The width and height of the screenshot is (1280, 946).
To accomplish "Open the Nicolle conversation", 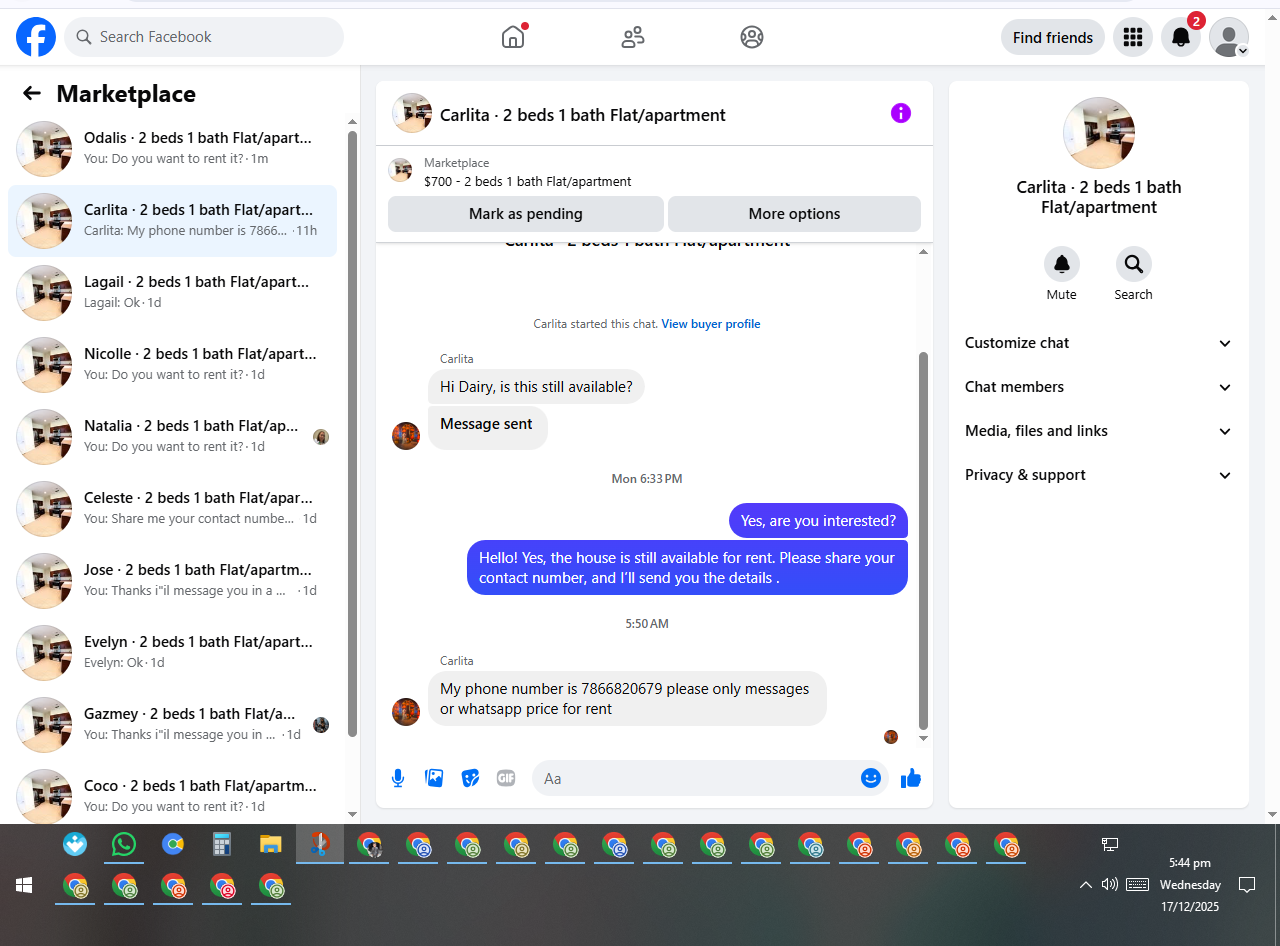I will tap(172, 365).
